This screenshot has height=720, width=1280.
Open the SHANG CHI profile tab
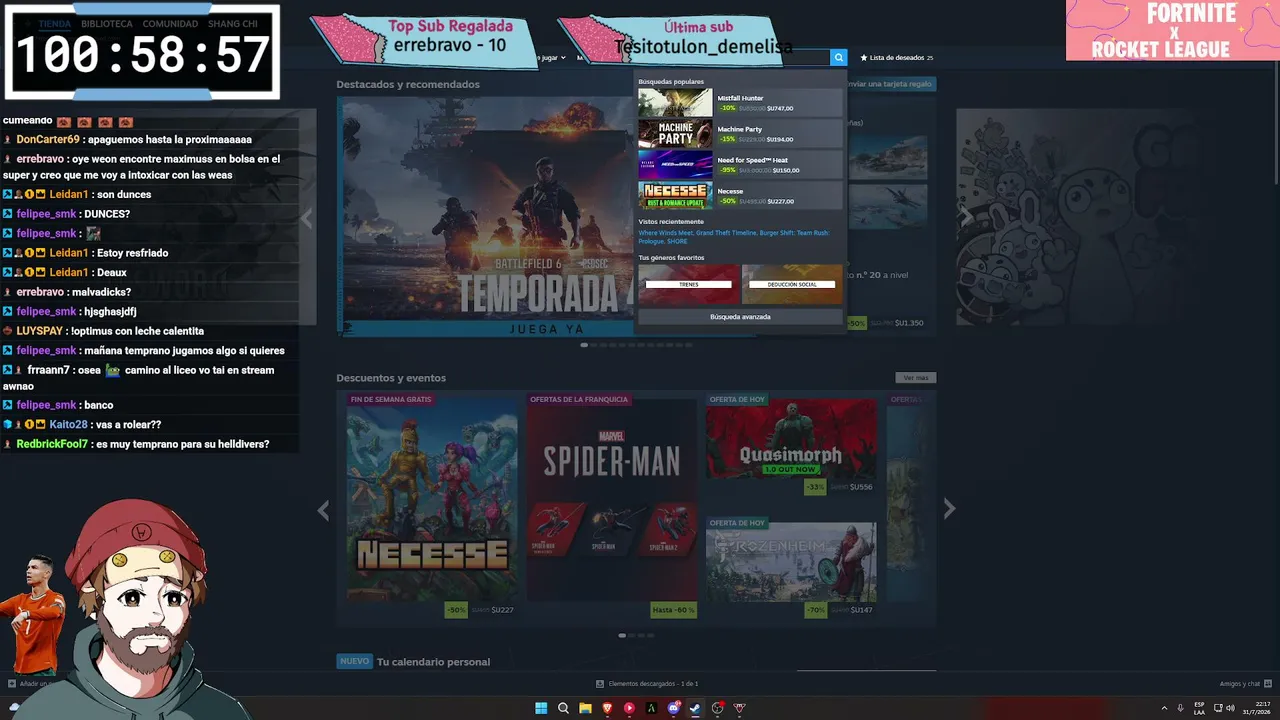233,23
